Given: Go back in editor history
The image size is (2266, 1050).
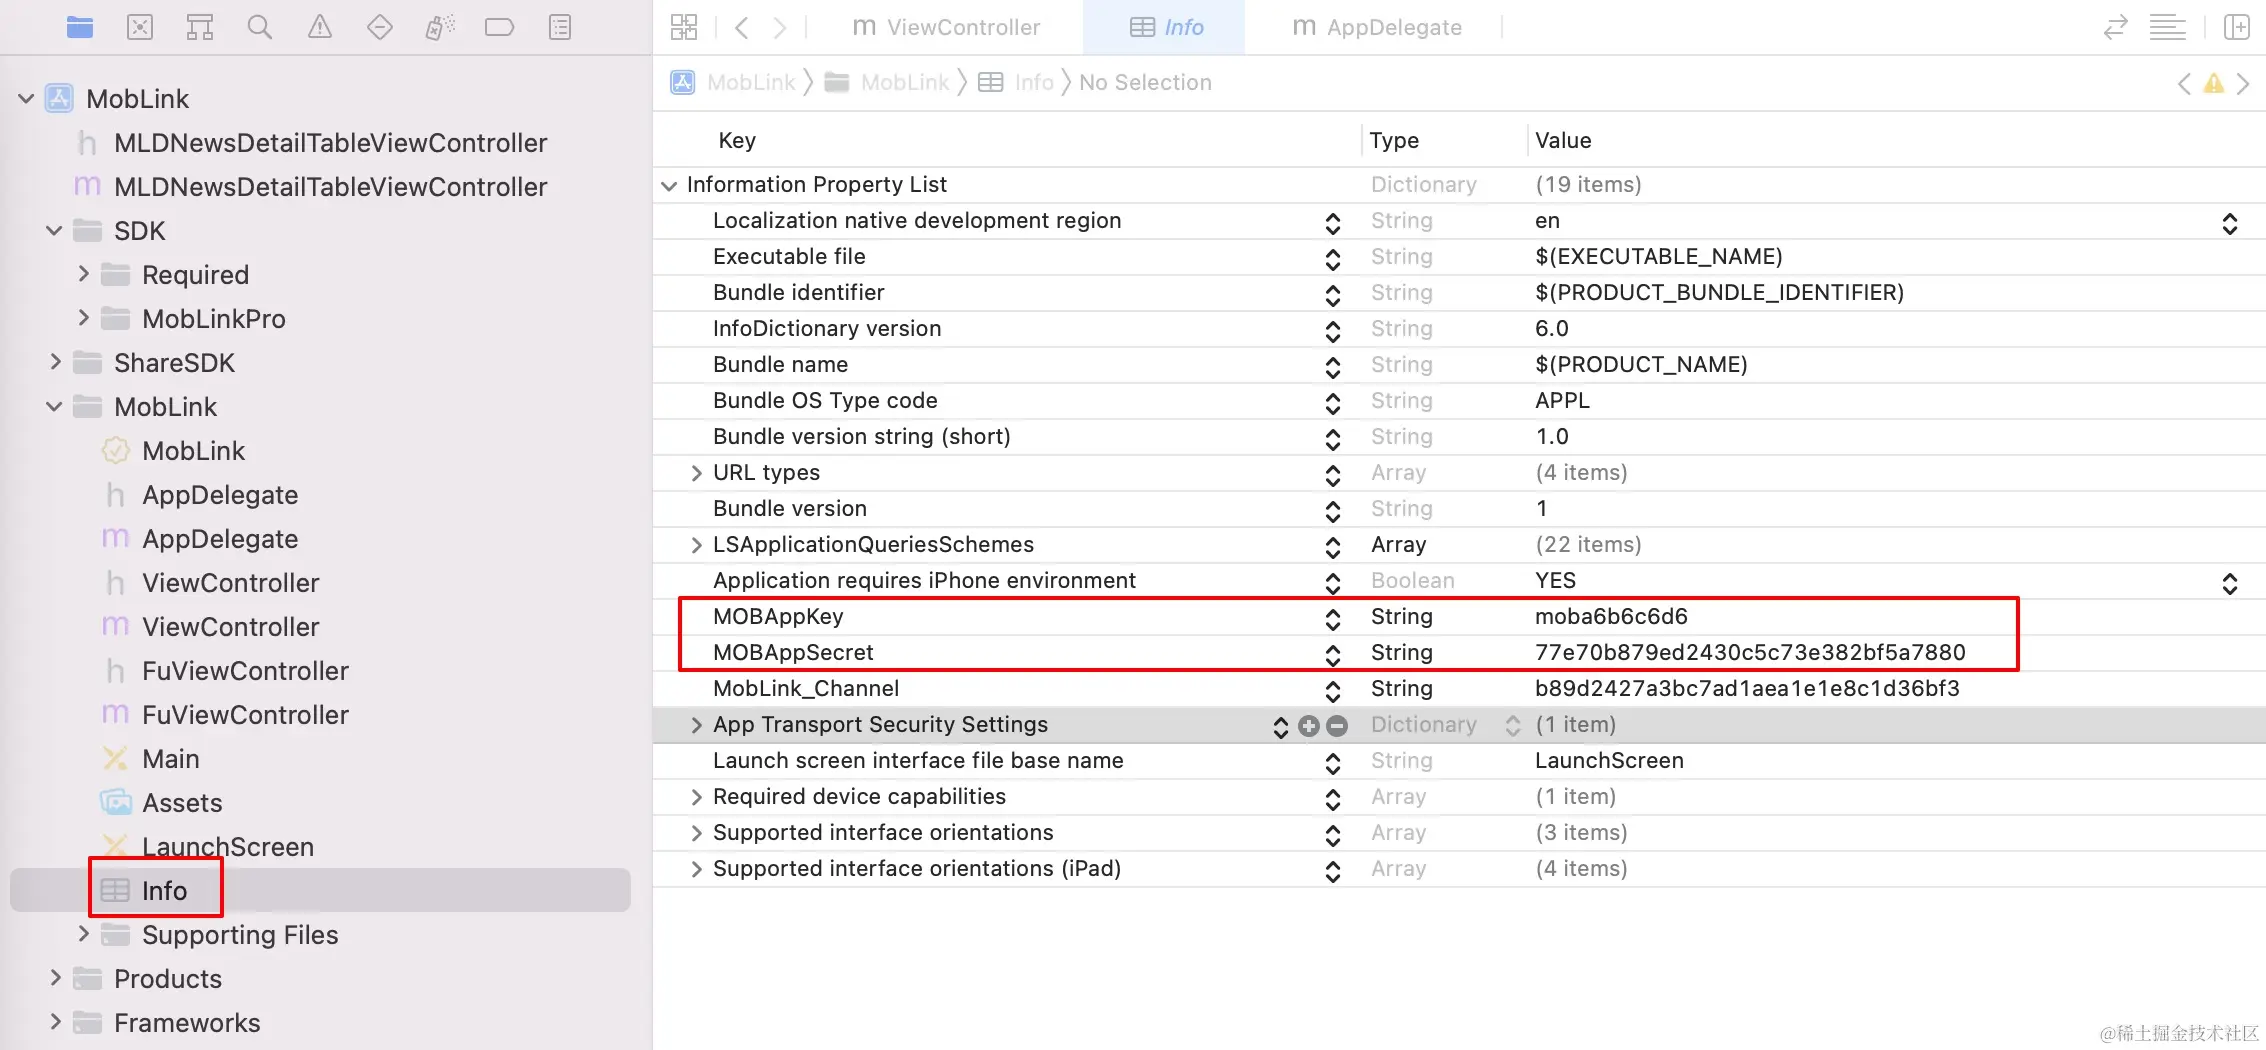Looking at the screenshot, I should [741, 27].
